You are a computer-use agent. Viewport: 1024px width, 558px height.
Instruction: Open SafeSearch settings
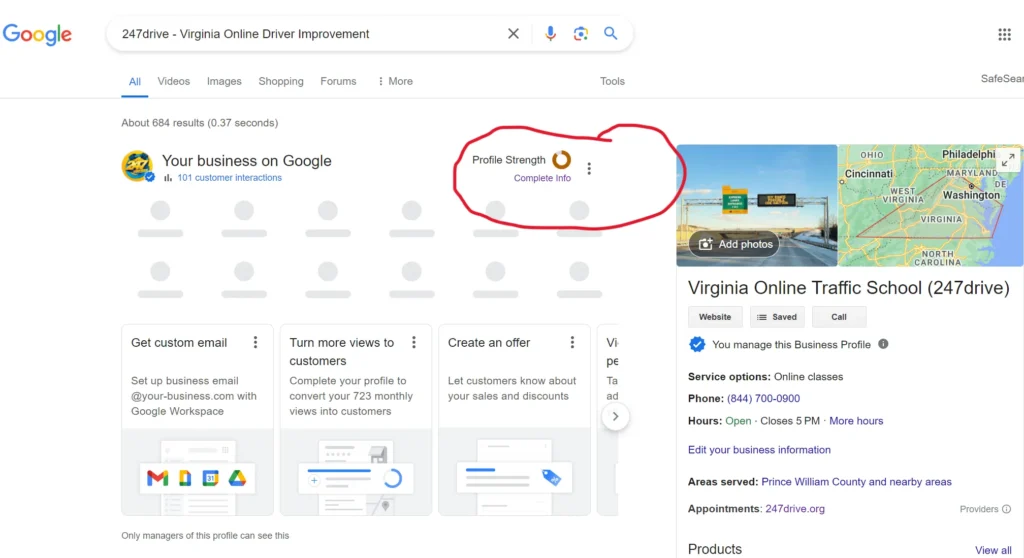(x=1002, y=78)
